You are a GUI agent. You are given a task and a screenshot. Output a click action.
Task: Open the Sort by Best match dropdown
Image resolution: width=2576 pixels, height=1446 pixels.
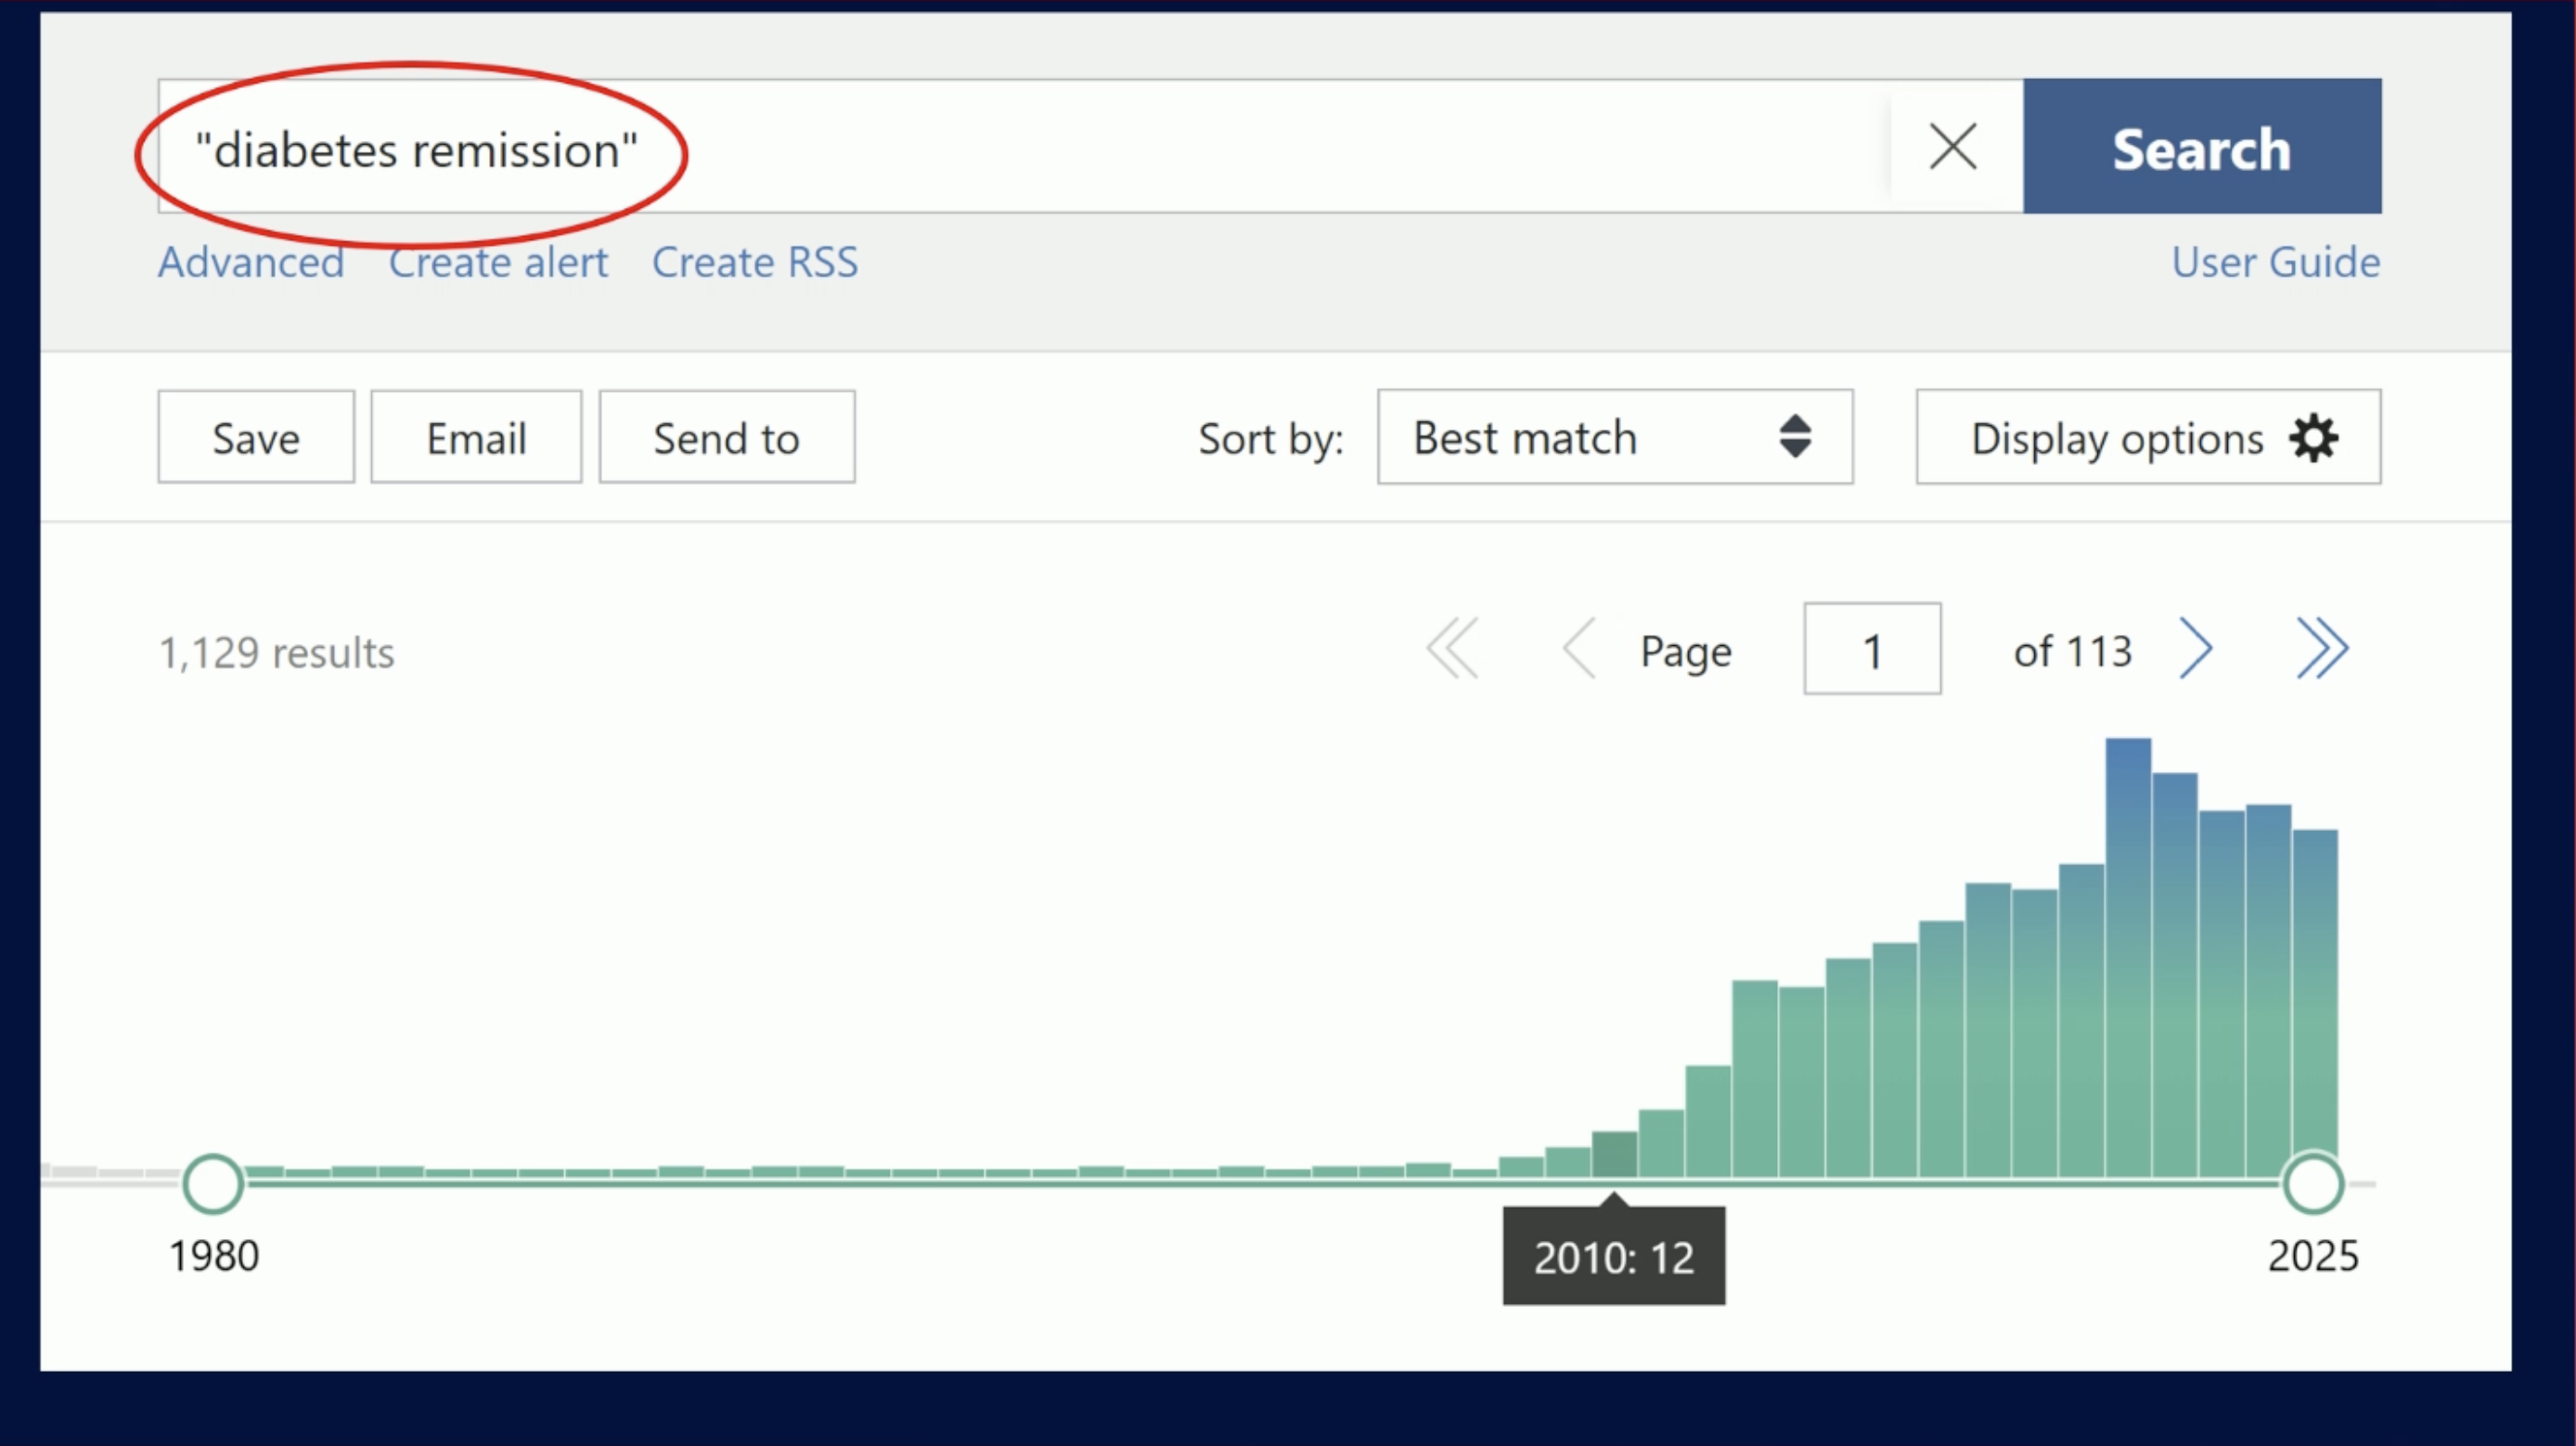click(1614, 438)
